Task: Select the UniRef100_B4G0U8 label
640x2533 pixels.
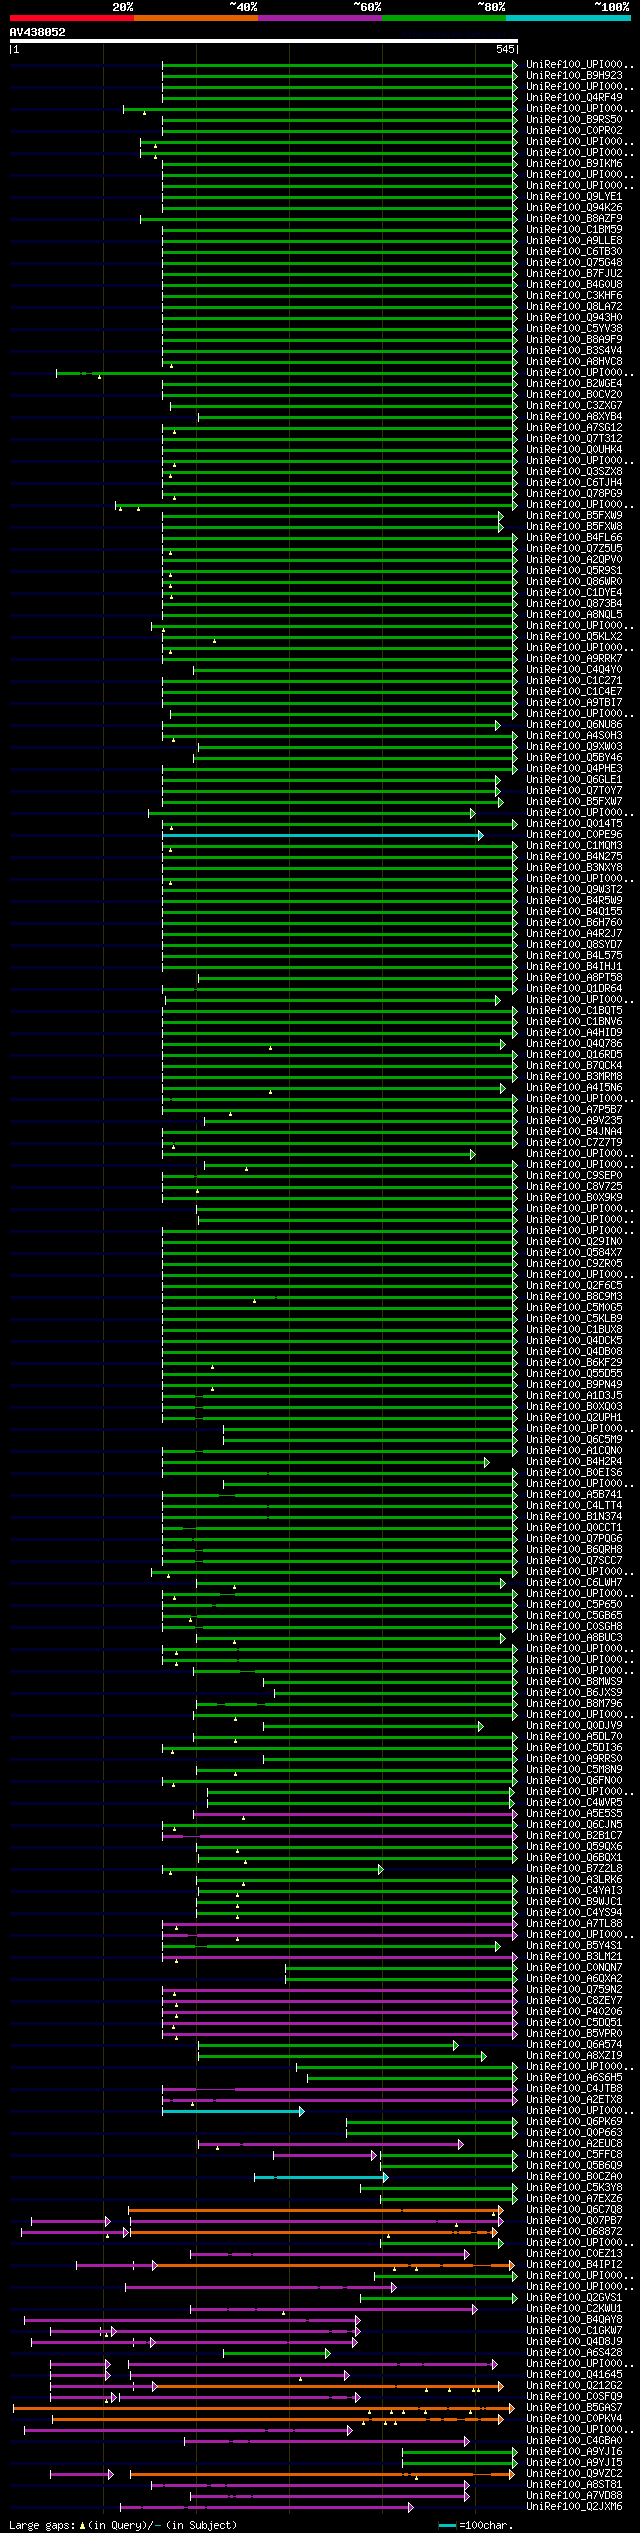Action: pyautogui.click(x=574, y=284)
